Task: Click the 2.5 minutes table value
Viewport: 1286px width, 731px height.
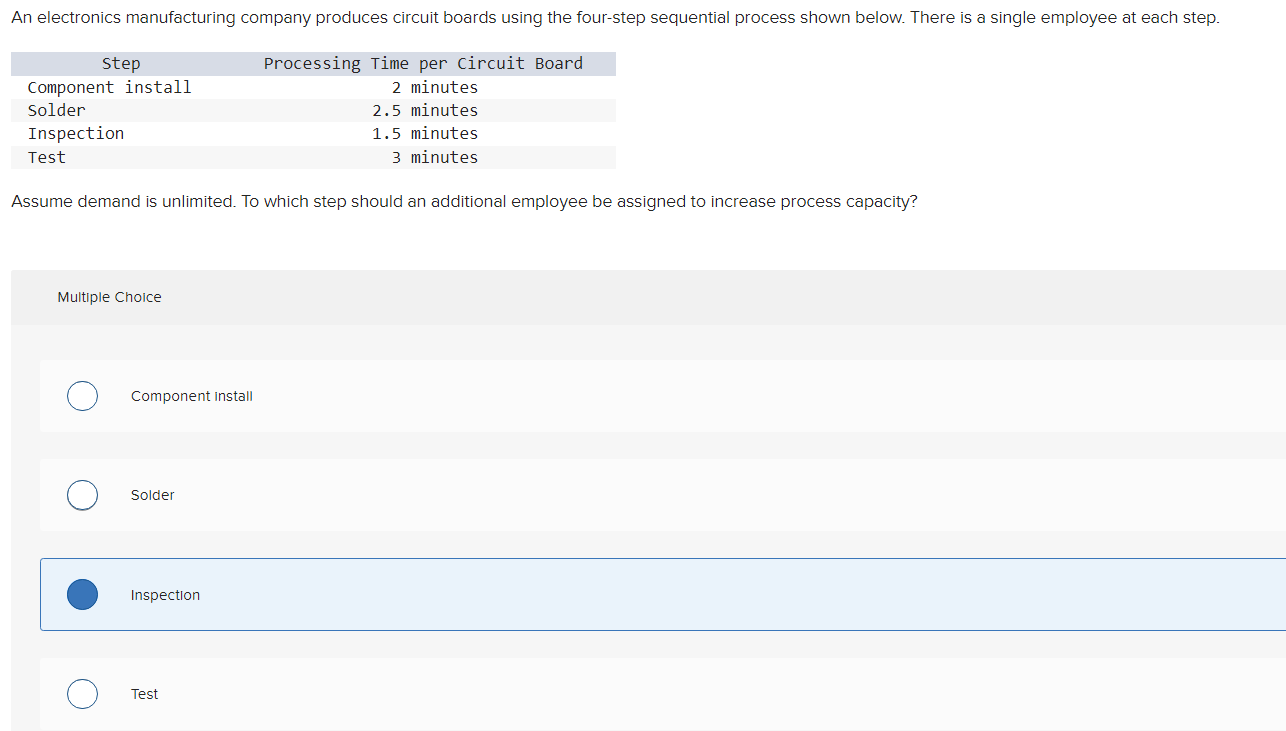Action: click(x=425, y=111)
